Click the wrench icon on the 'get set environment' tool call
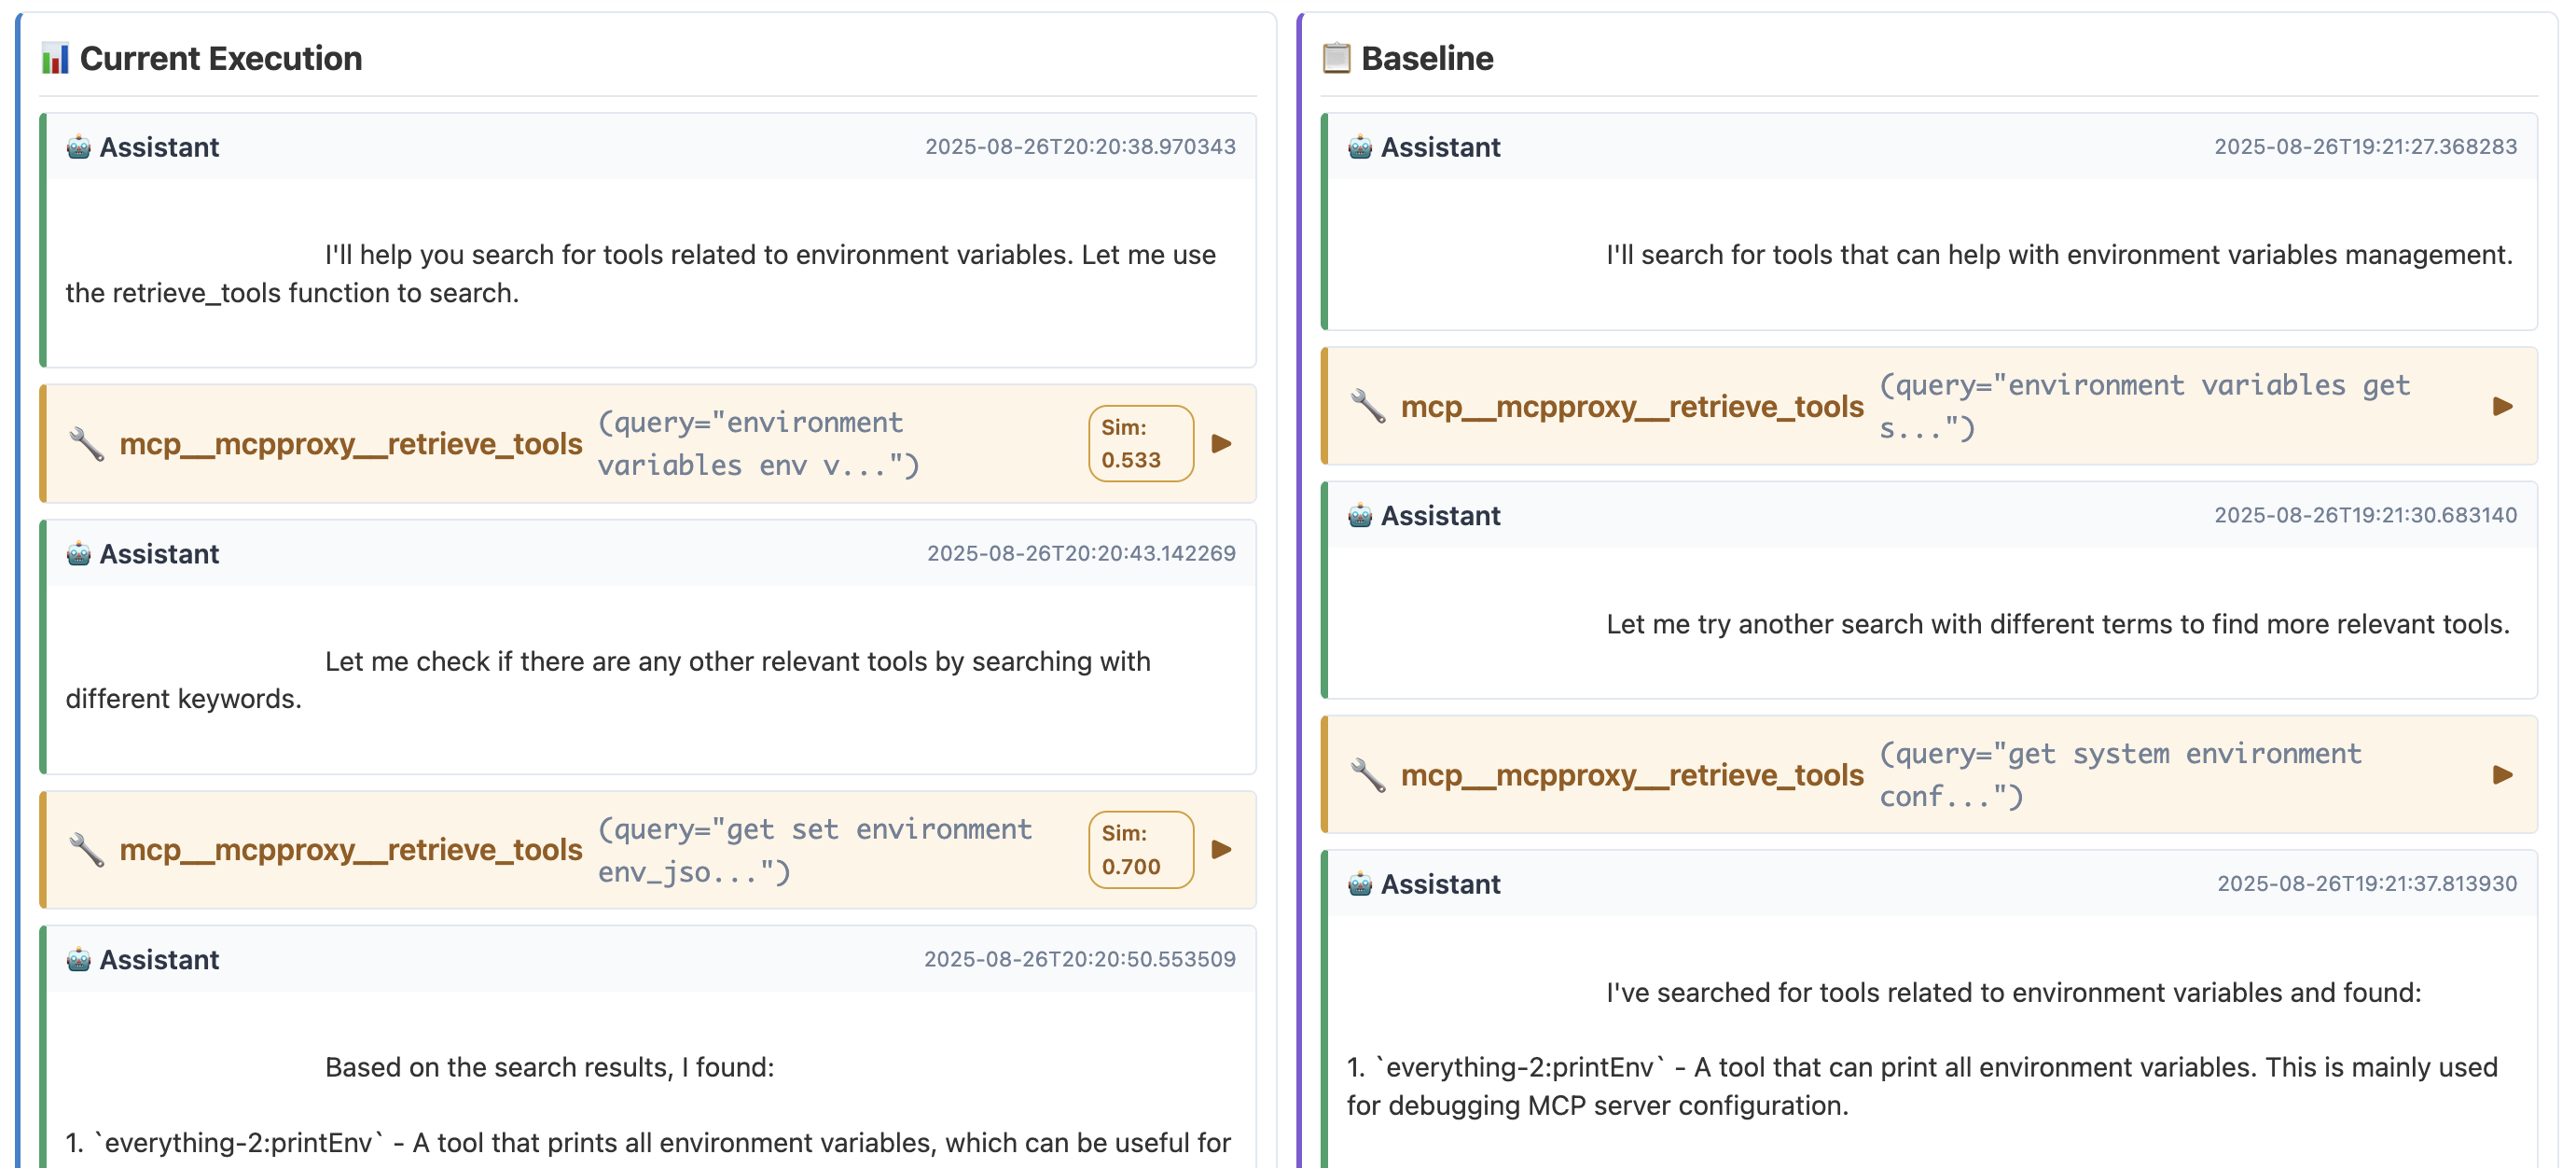Viewport: 2576px width, 1168px height. tap(88, 849)
